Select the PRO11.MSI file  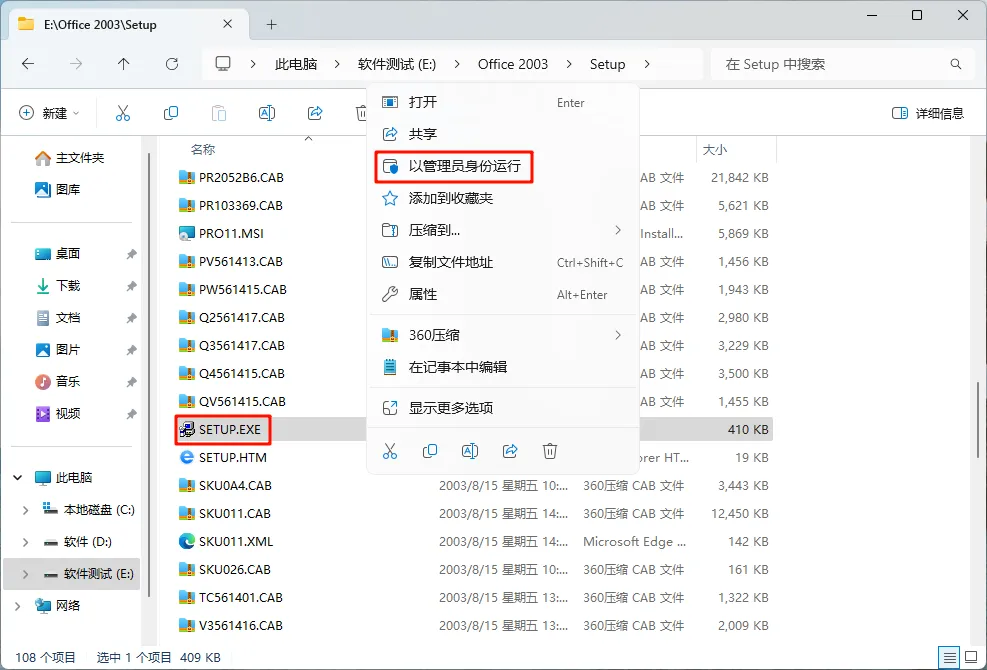[231, 234]
